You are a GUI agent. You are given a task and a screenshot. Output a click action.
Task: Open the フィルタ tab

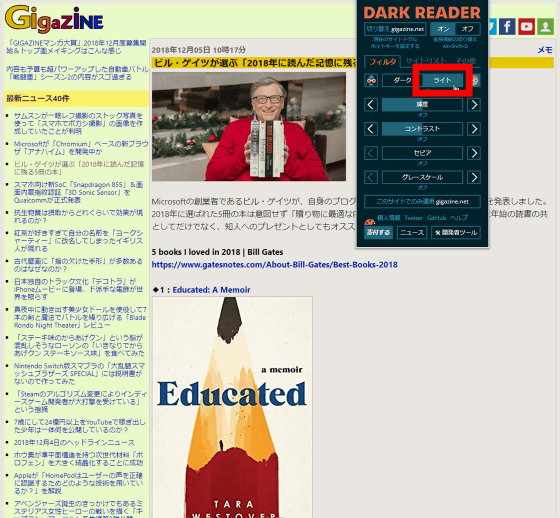pos(382,62)
